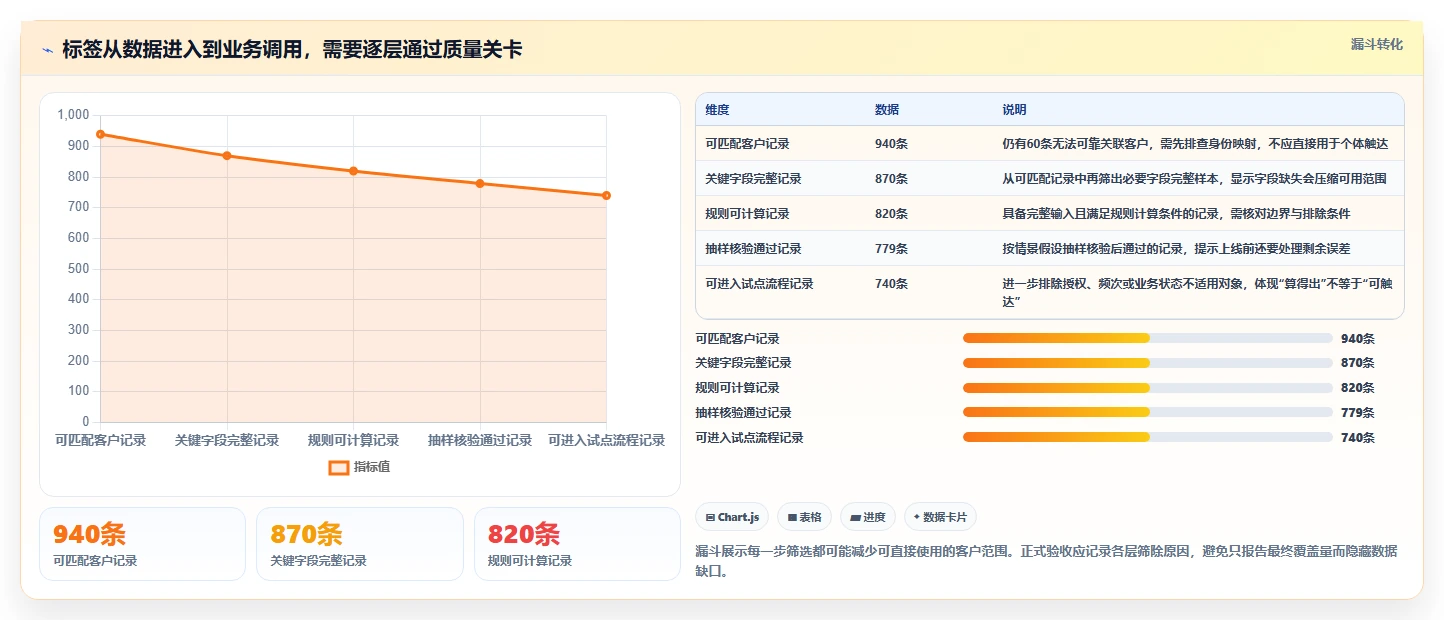
Task: Select table cell 关键字段完整记录
Action: (753, 179)
